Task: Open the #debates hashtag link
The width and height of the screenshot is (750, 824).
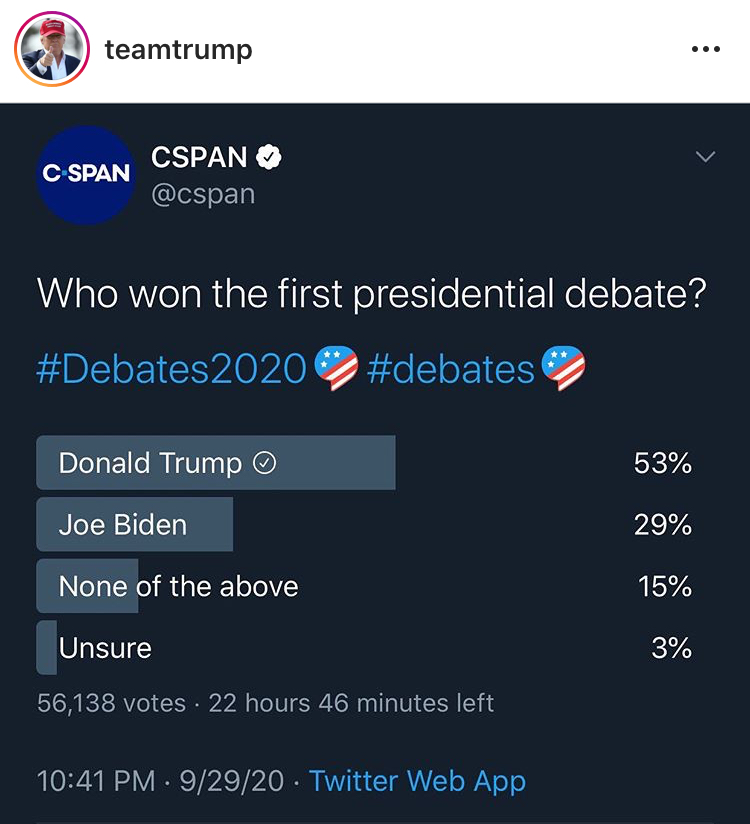Action: click(x=451, y=369)
